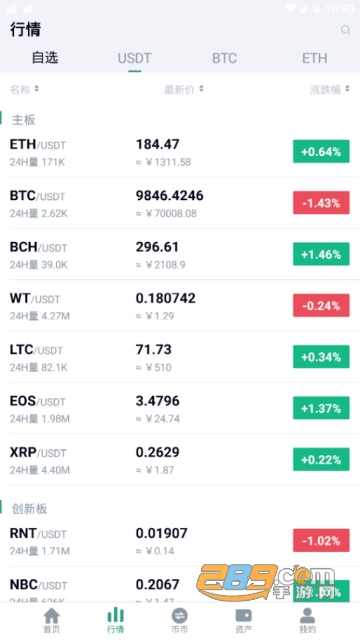Screen dimensions: 360x640
Task: Sort by 最新价 latest price arrows
Action: 201,89
